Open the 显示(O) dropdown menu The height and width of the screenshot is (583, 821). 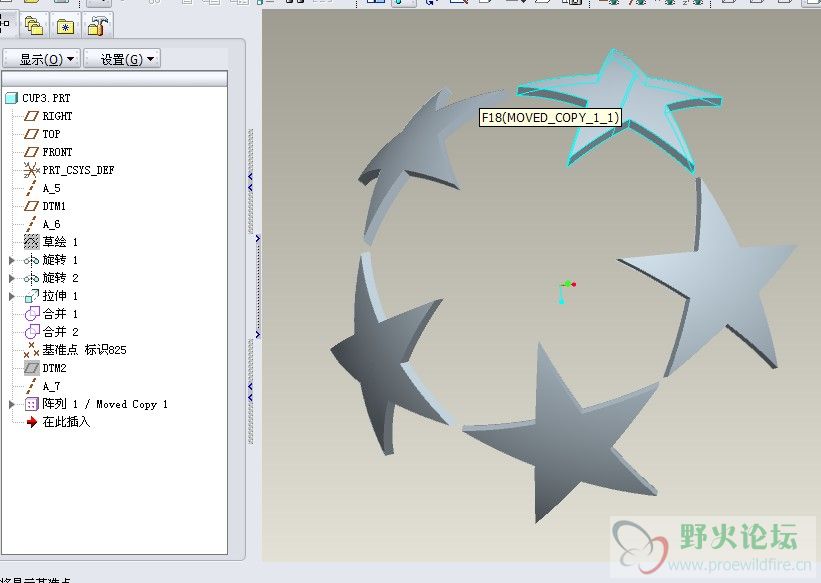pyautogui.click(x=42, y=59)
